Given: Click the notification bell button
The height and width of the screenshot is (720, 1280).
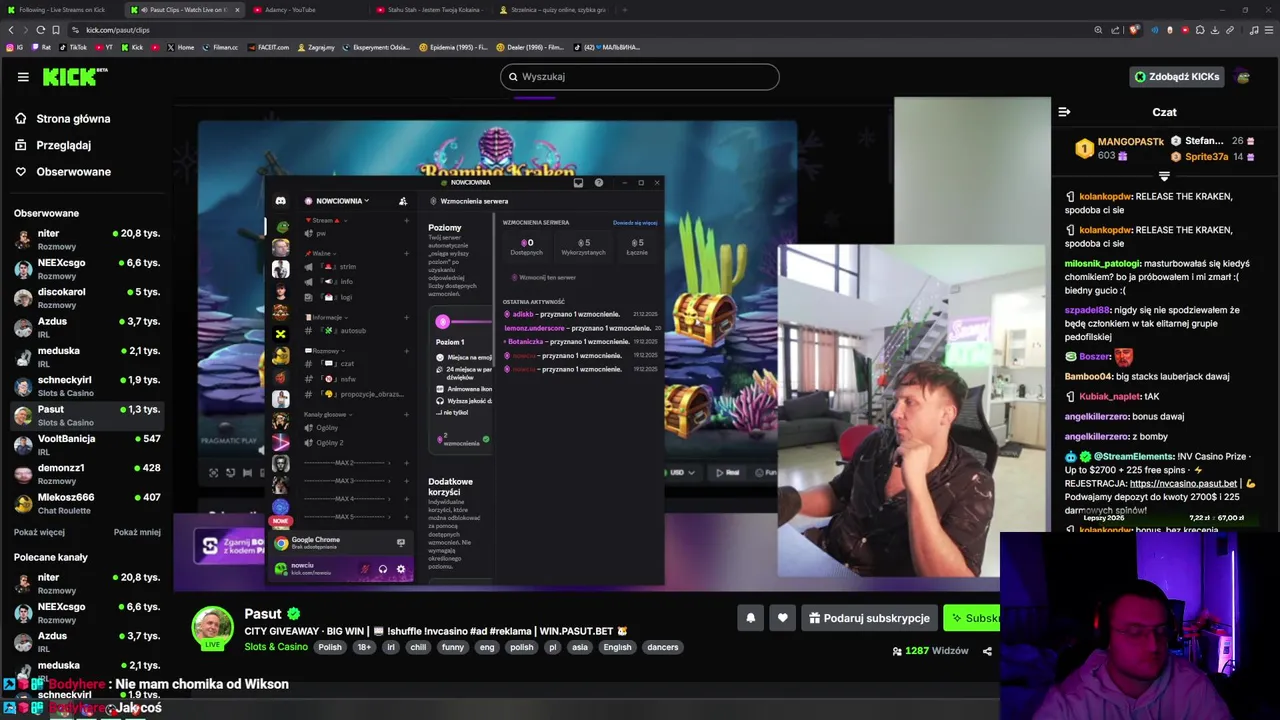Looking at the screenshot, I should [x=751, y=618].
